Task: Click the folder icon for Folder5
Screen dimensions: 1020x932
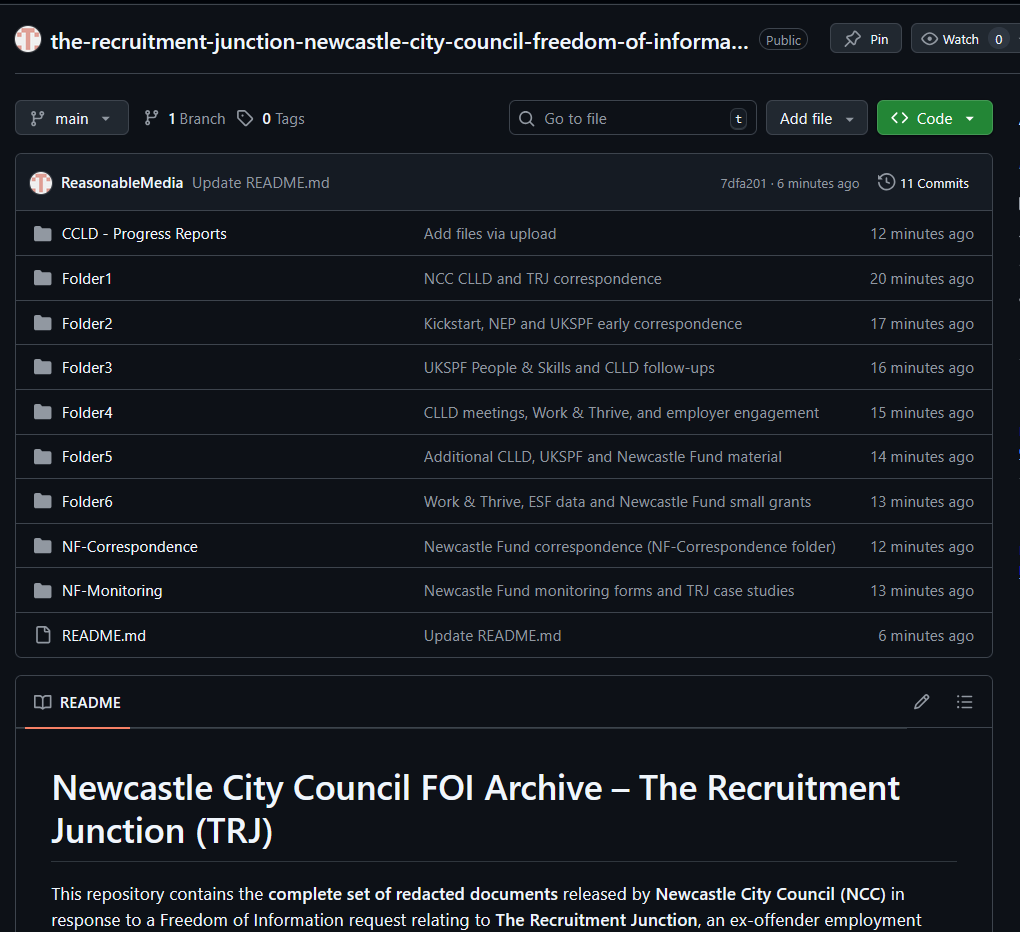Action: click(x=43, y=457)
